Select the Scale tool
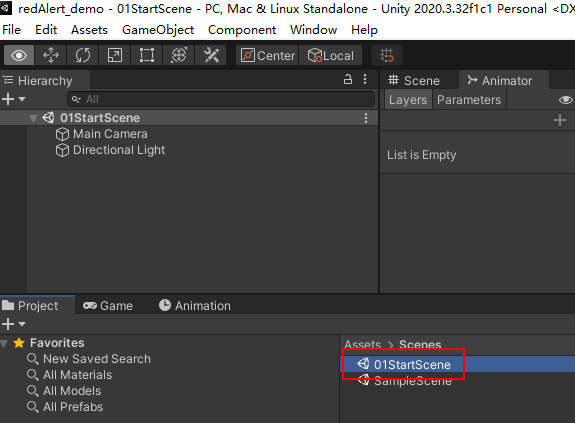 point(115,55)
